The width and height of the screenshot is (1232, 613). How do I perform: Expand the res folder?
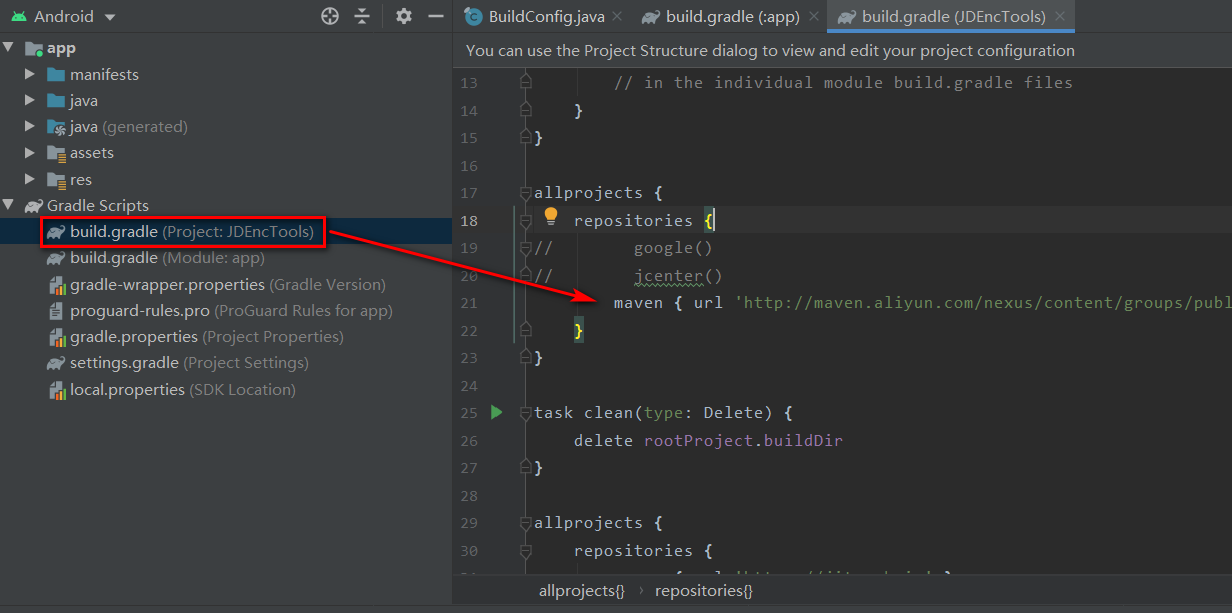[x=31, y=180]
